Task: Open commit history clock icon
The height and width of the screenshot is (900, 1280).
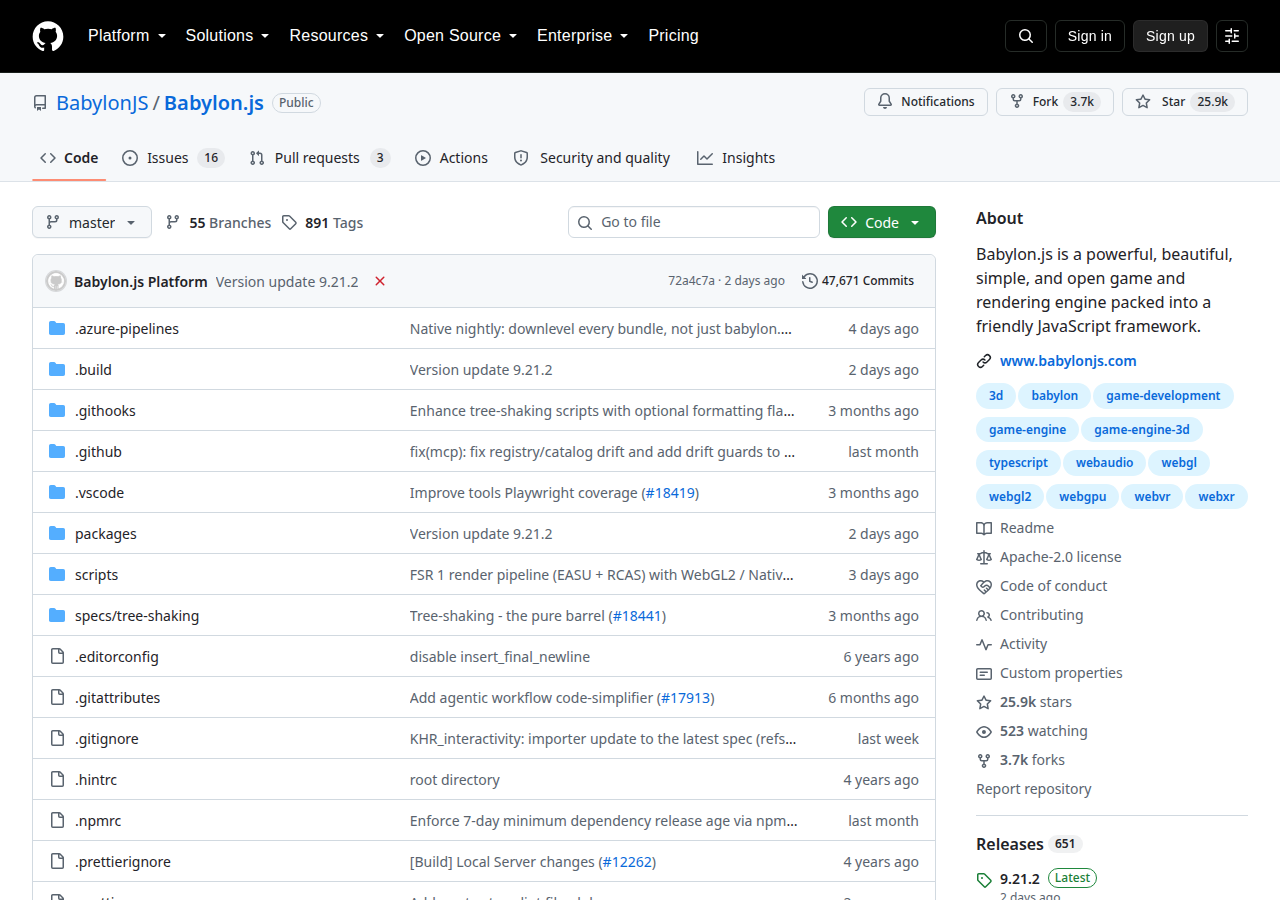Action: tap(809, 281)
